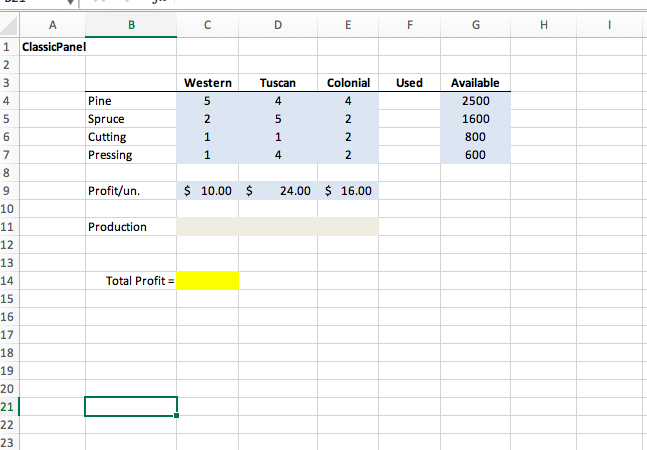The width and height of the screenshot is (647, 450).
Task: Click the ClassicPanel title cell
Action: [x=52, y=47]
